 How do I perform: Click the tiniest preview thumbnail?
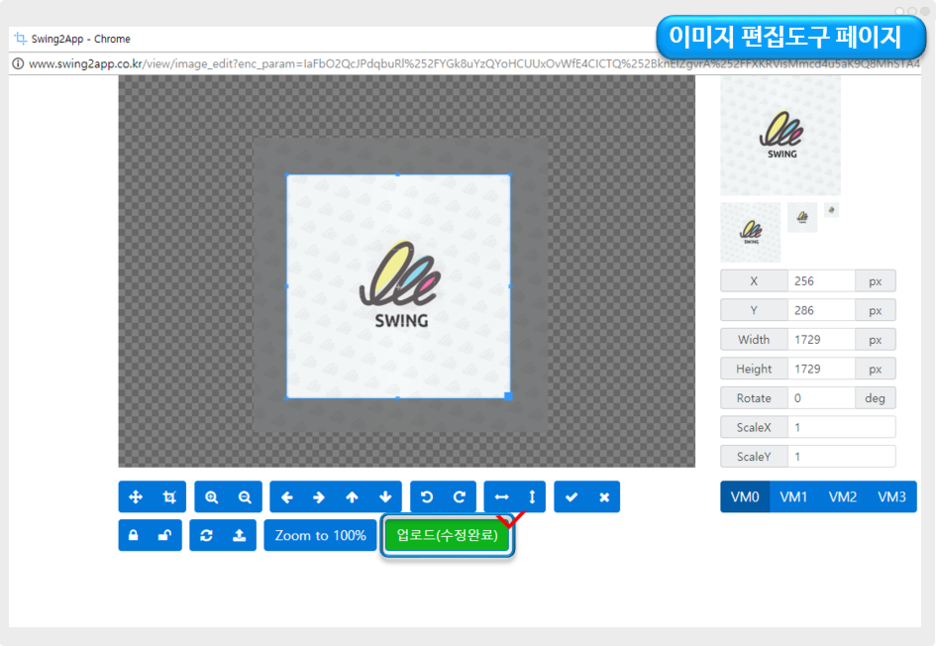[x=832, y=210]
